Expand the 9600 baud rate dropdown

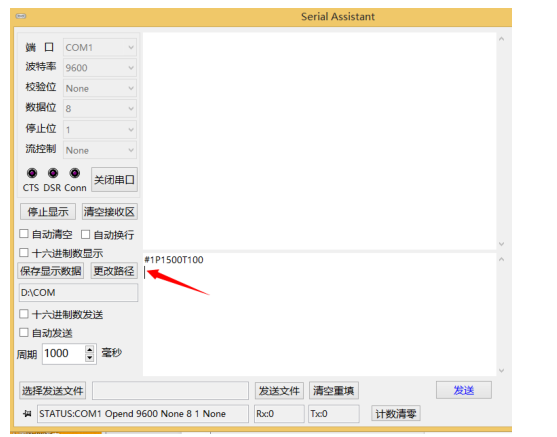tap(100, 68)
